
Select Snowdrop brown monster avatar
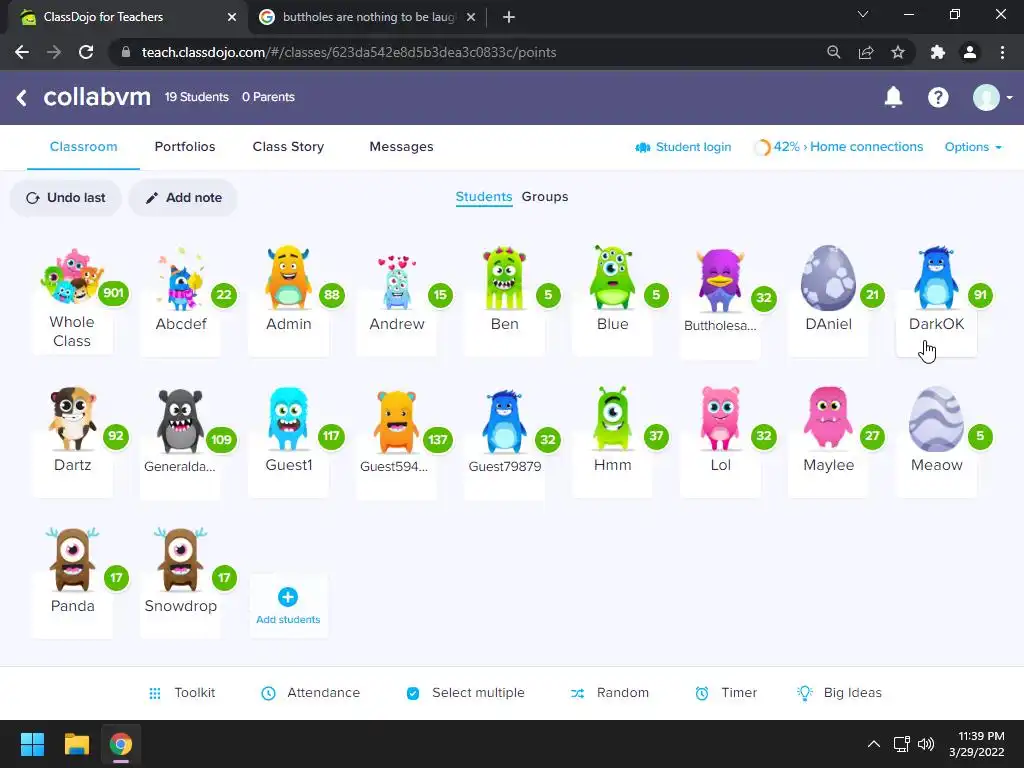[180, 560]
